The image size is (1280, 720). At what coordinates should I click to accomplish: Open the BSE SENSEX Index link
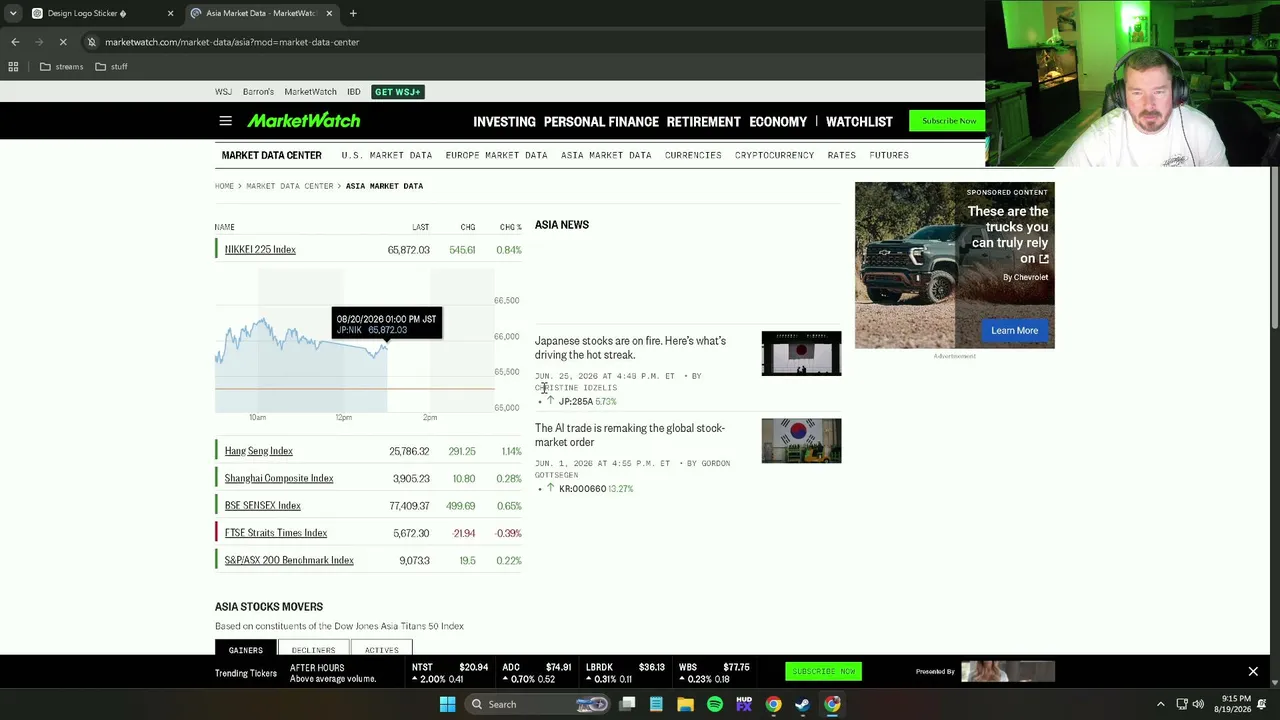pos(263,506)
